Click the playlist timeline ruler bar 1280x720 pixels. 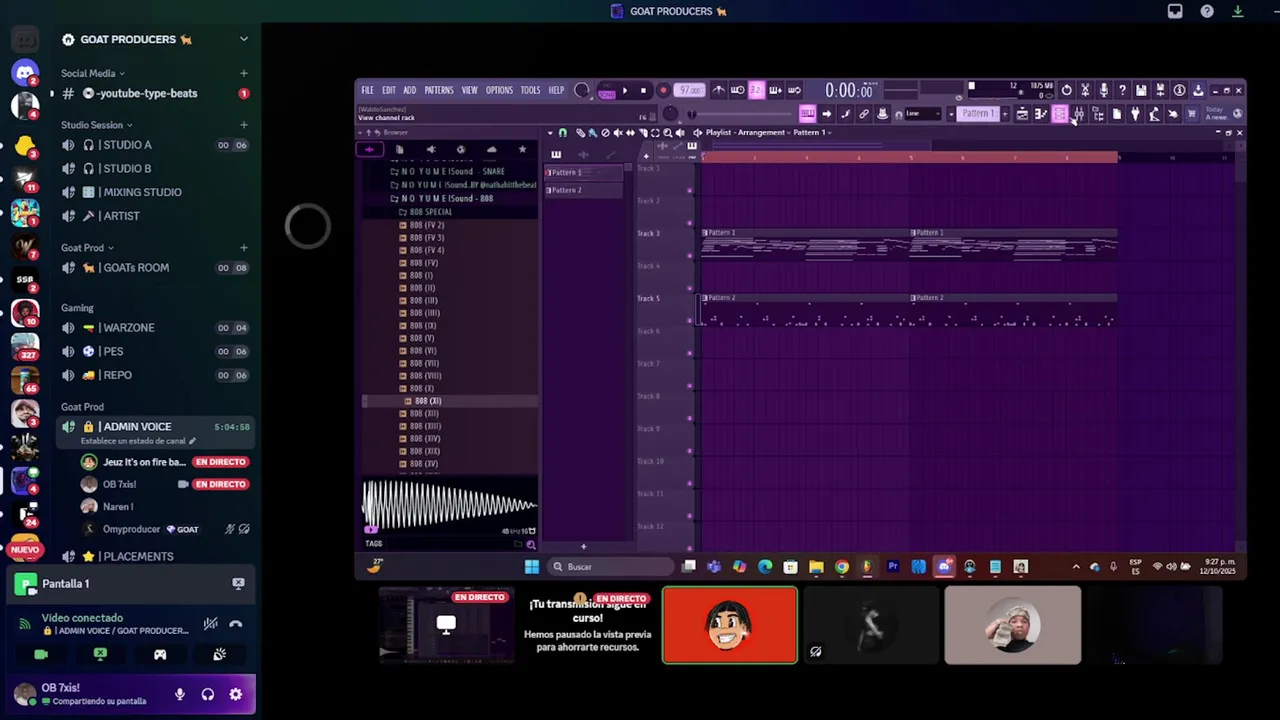pos(908,157)
